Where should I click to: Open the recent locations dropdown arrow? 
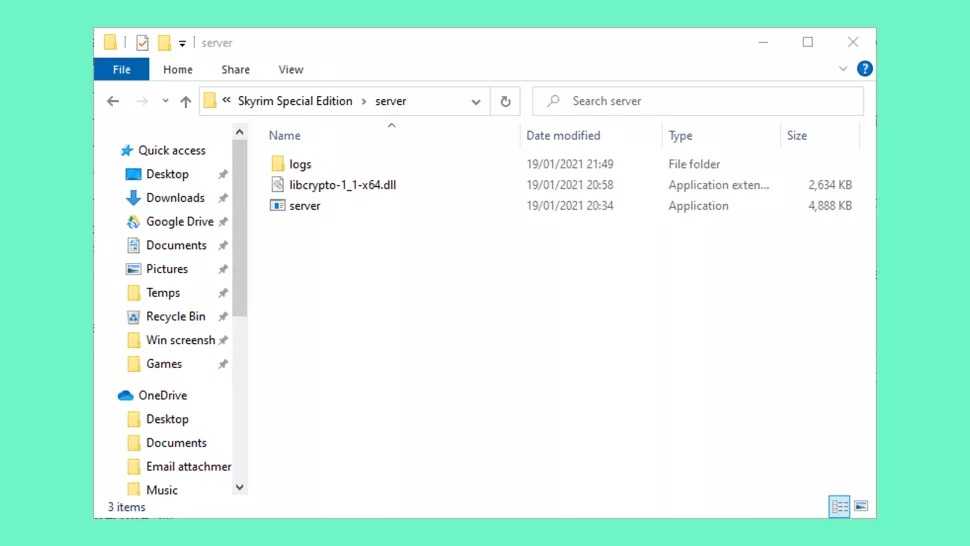click(165, 101)
